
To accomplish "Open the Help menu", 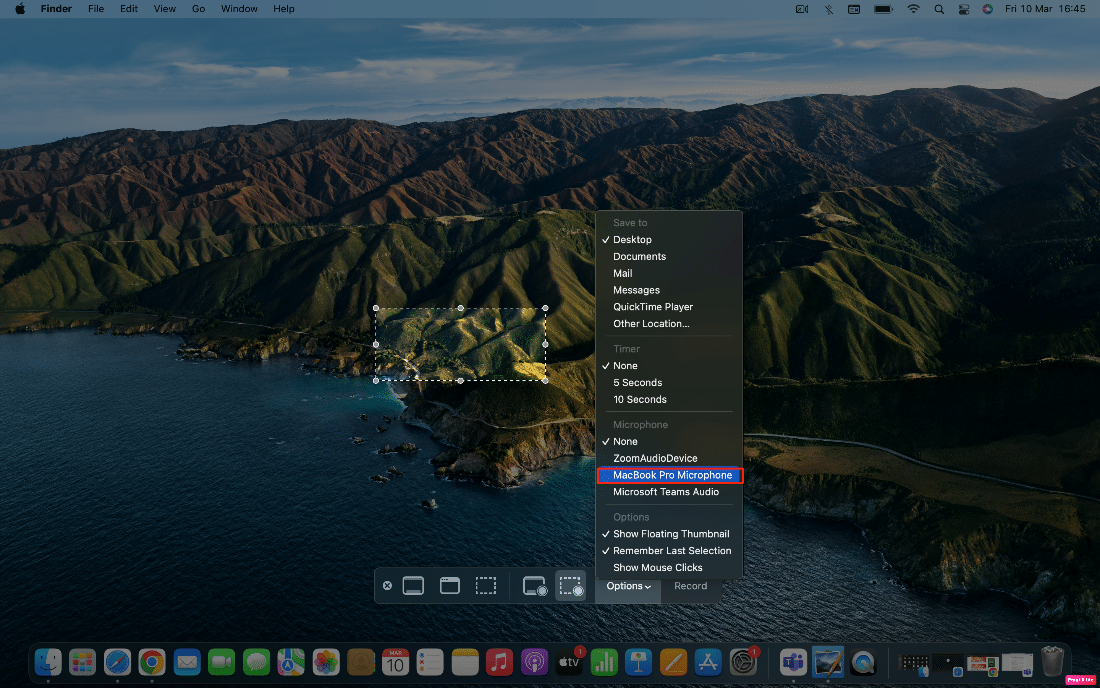I will tap(284, 9).
